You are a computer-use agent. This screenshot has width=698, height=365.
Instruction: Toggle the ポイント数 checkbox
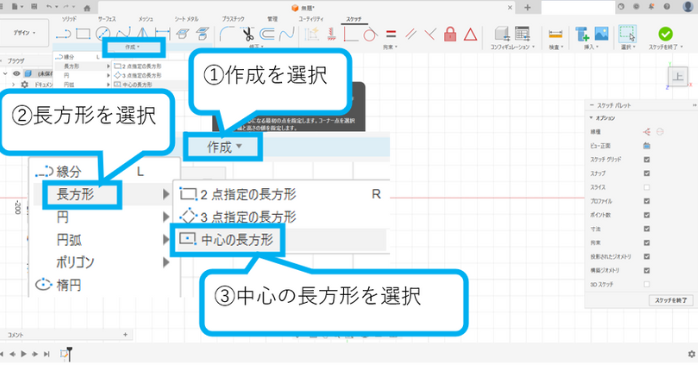tap(647, 215)
